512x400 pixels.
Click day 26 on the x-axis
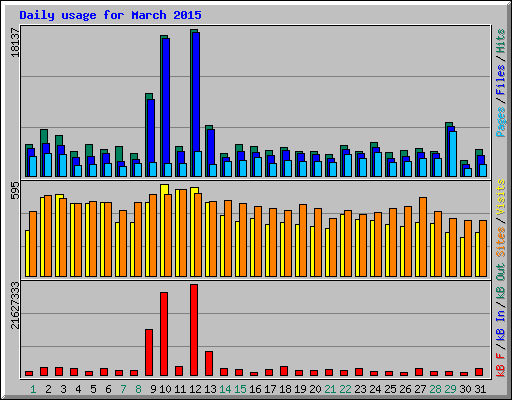pos(405,389)
